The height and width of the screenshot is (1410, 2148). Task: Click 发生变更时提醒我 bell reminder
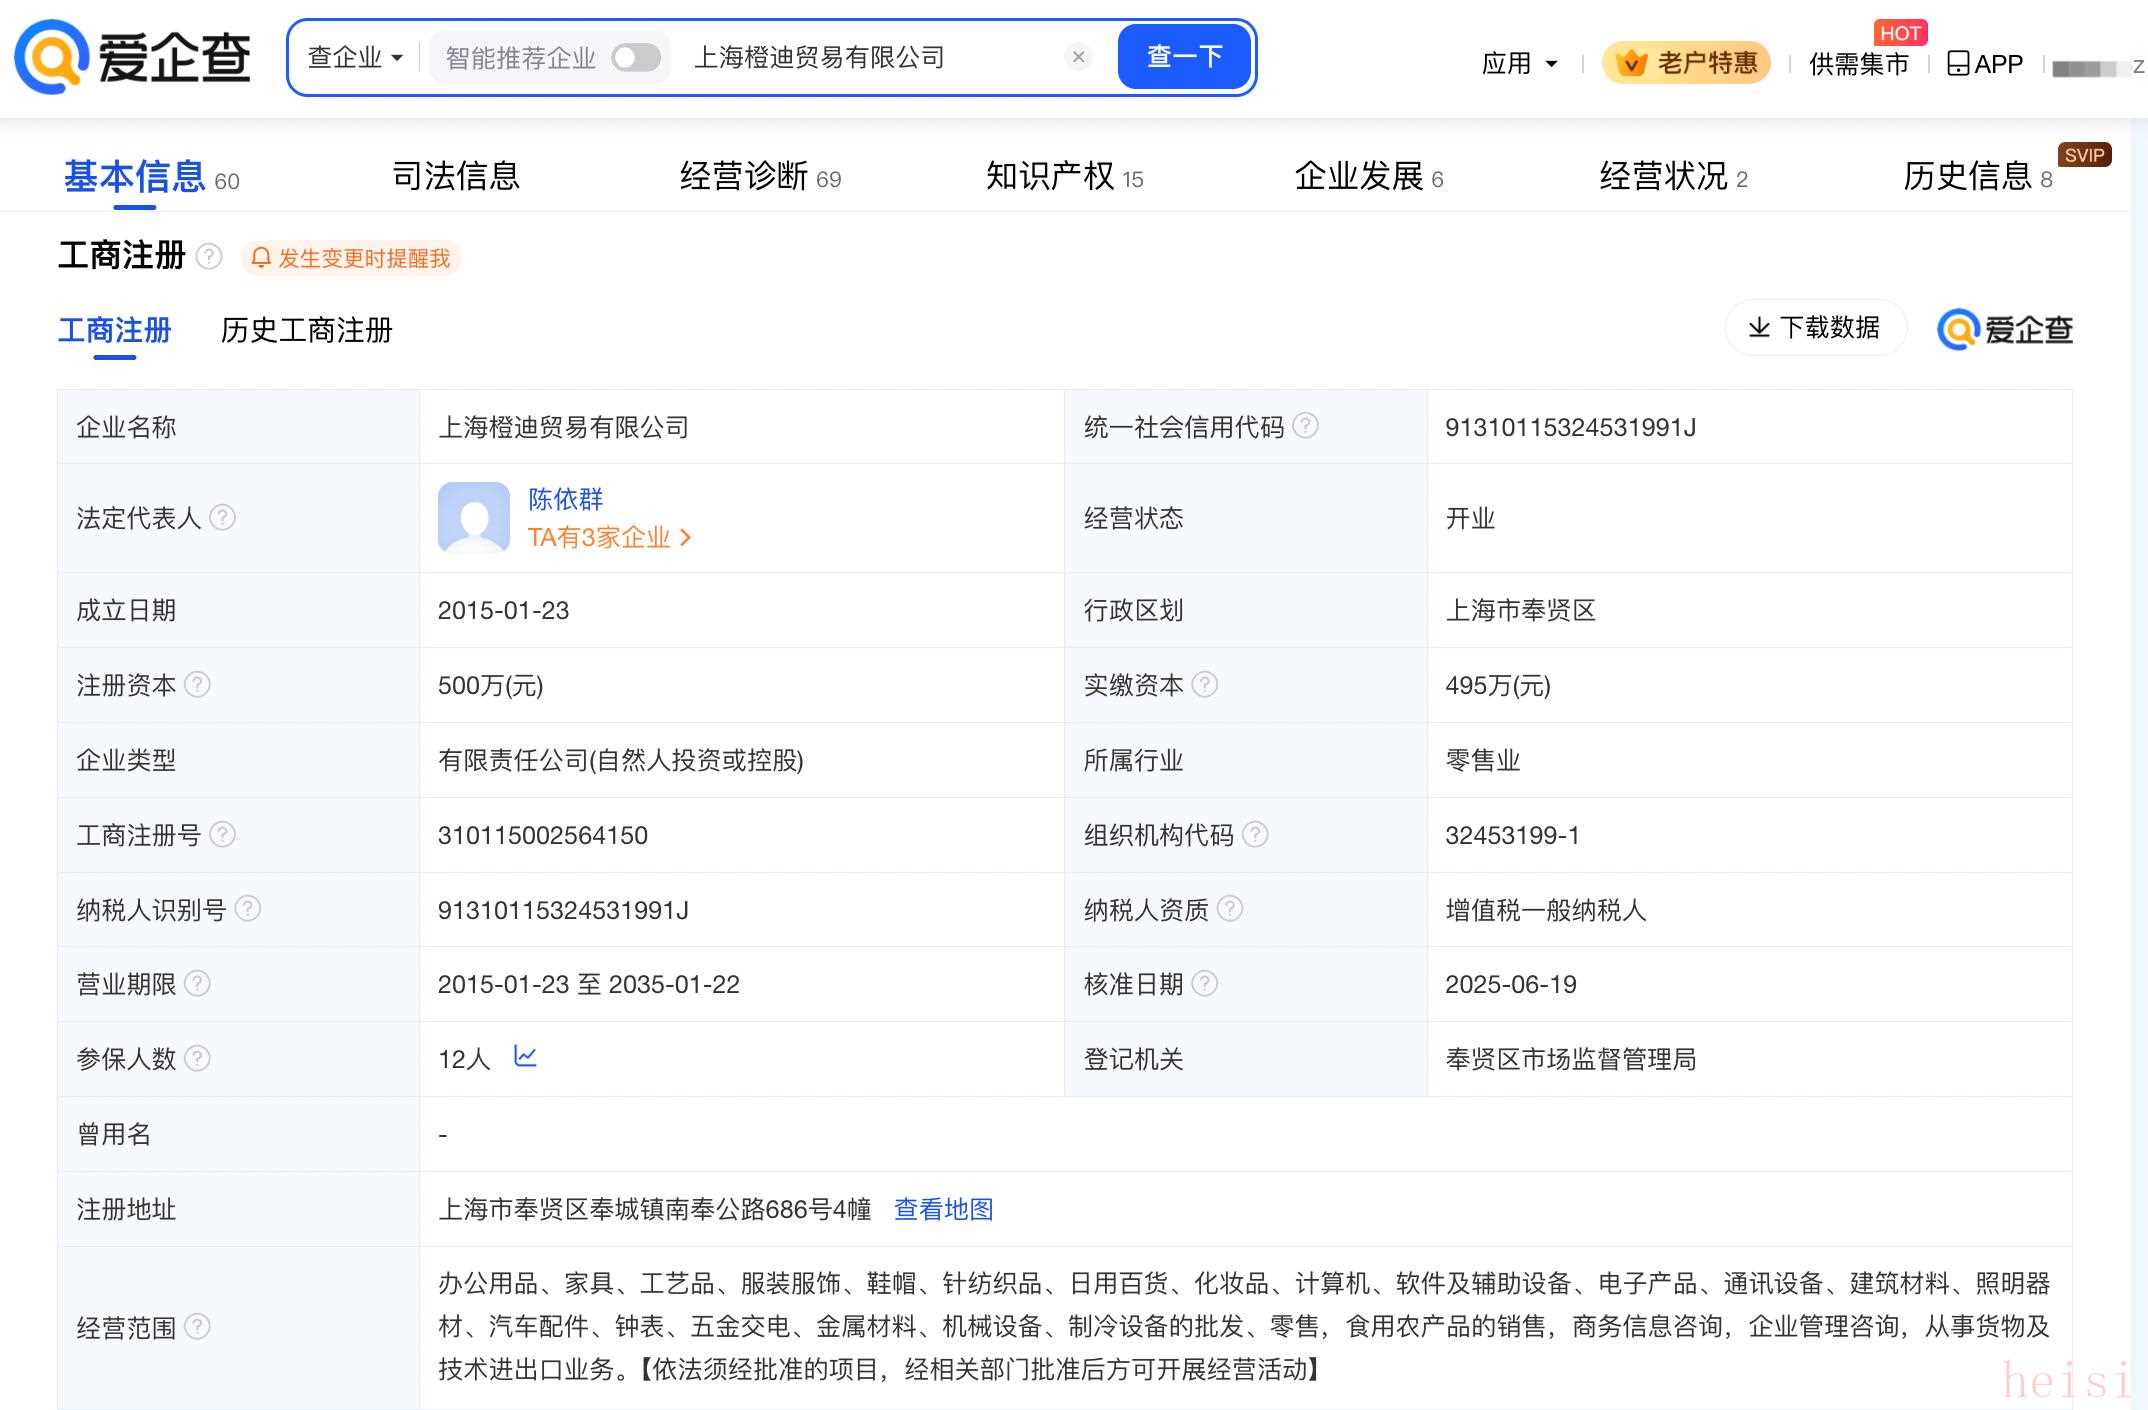pyautogui.click(x=351, y=258)
